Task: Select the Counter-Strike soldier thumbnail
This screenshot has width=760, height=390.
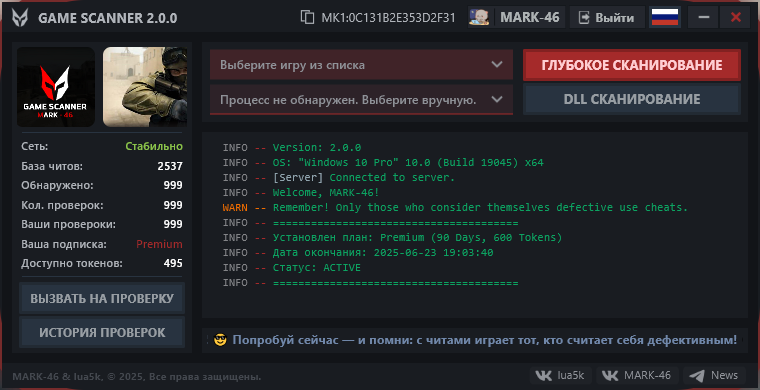Action: (145, 87)
